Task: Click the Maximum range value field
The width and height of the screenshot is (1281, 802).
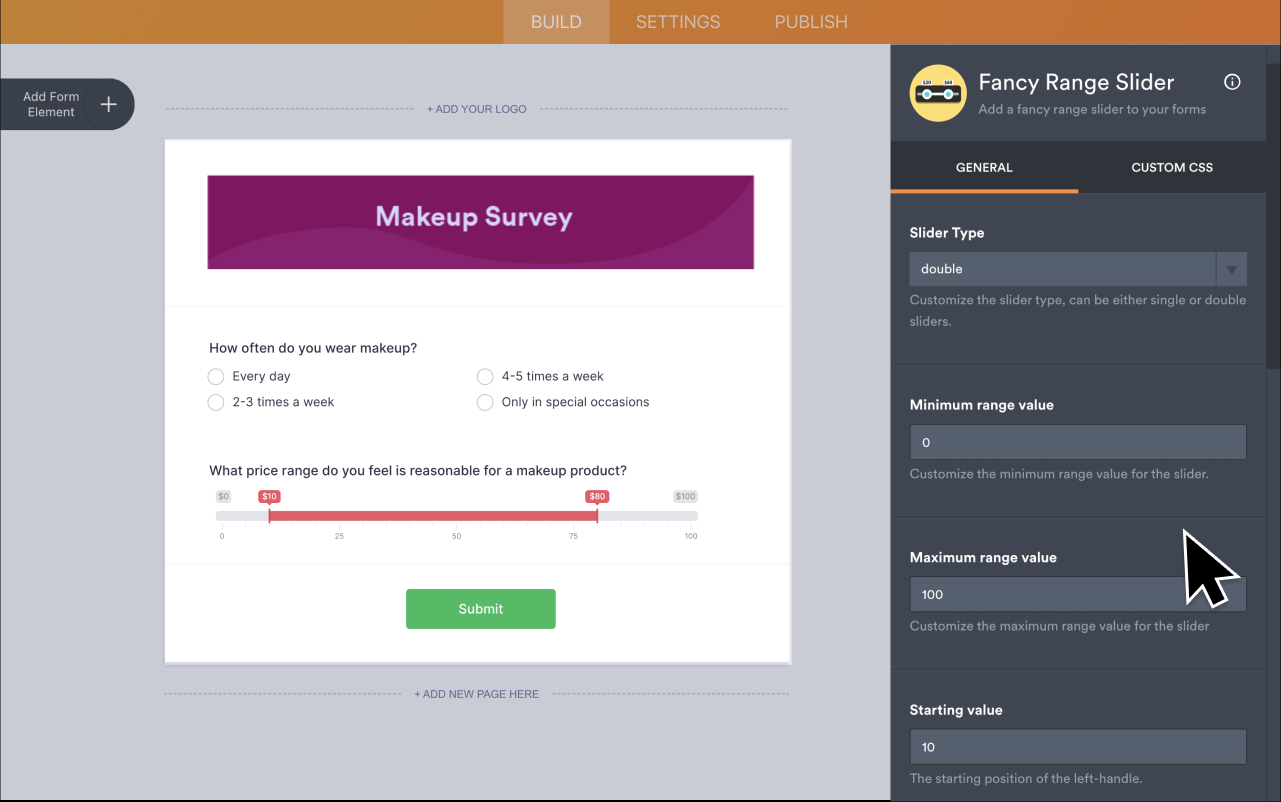Action: pos(1077,594)
